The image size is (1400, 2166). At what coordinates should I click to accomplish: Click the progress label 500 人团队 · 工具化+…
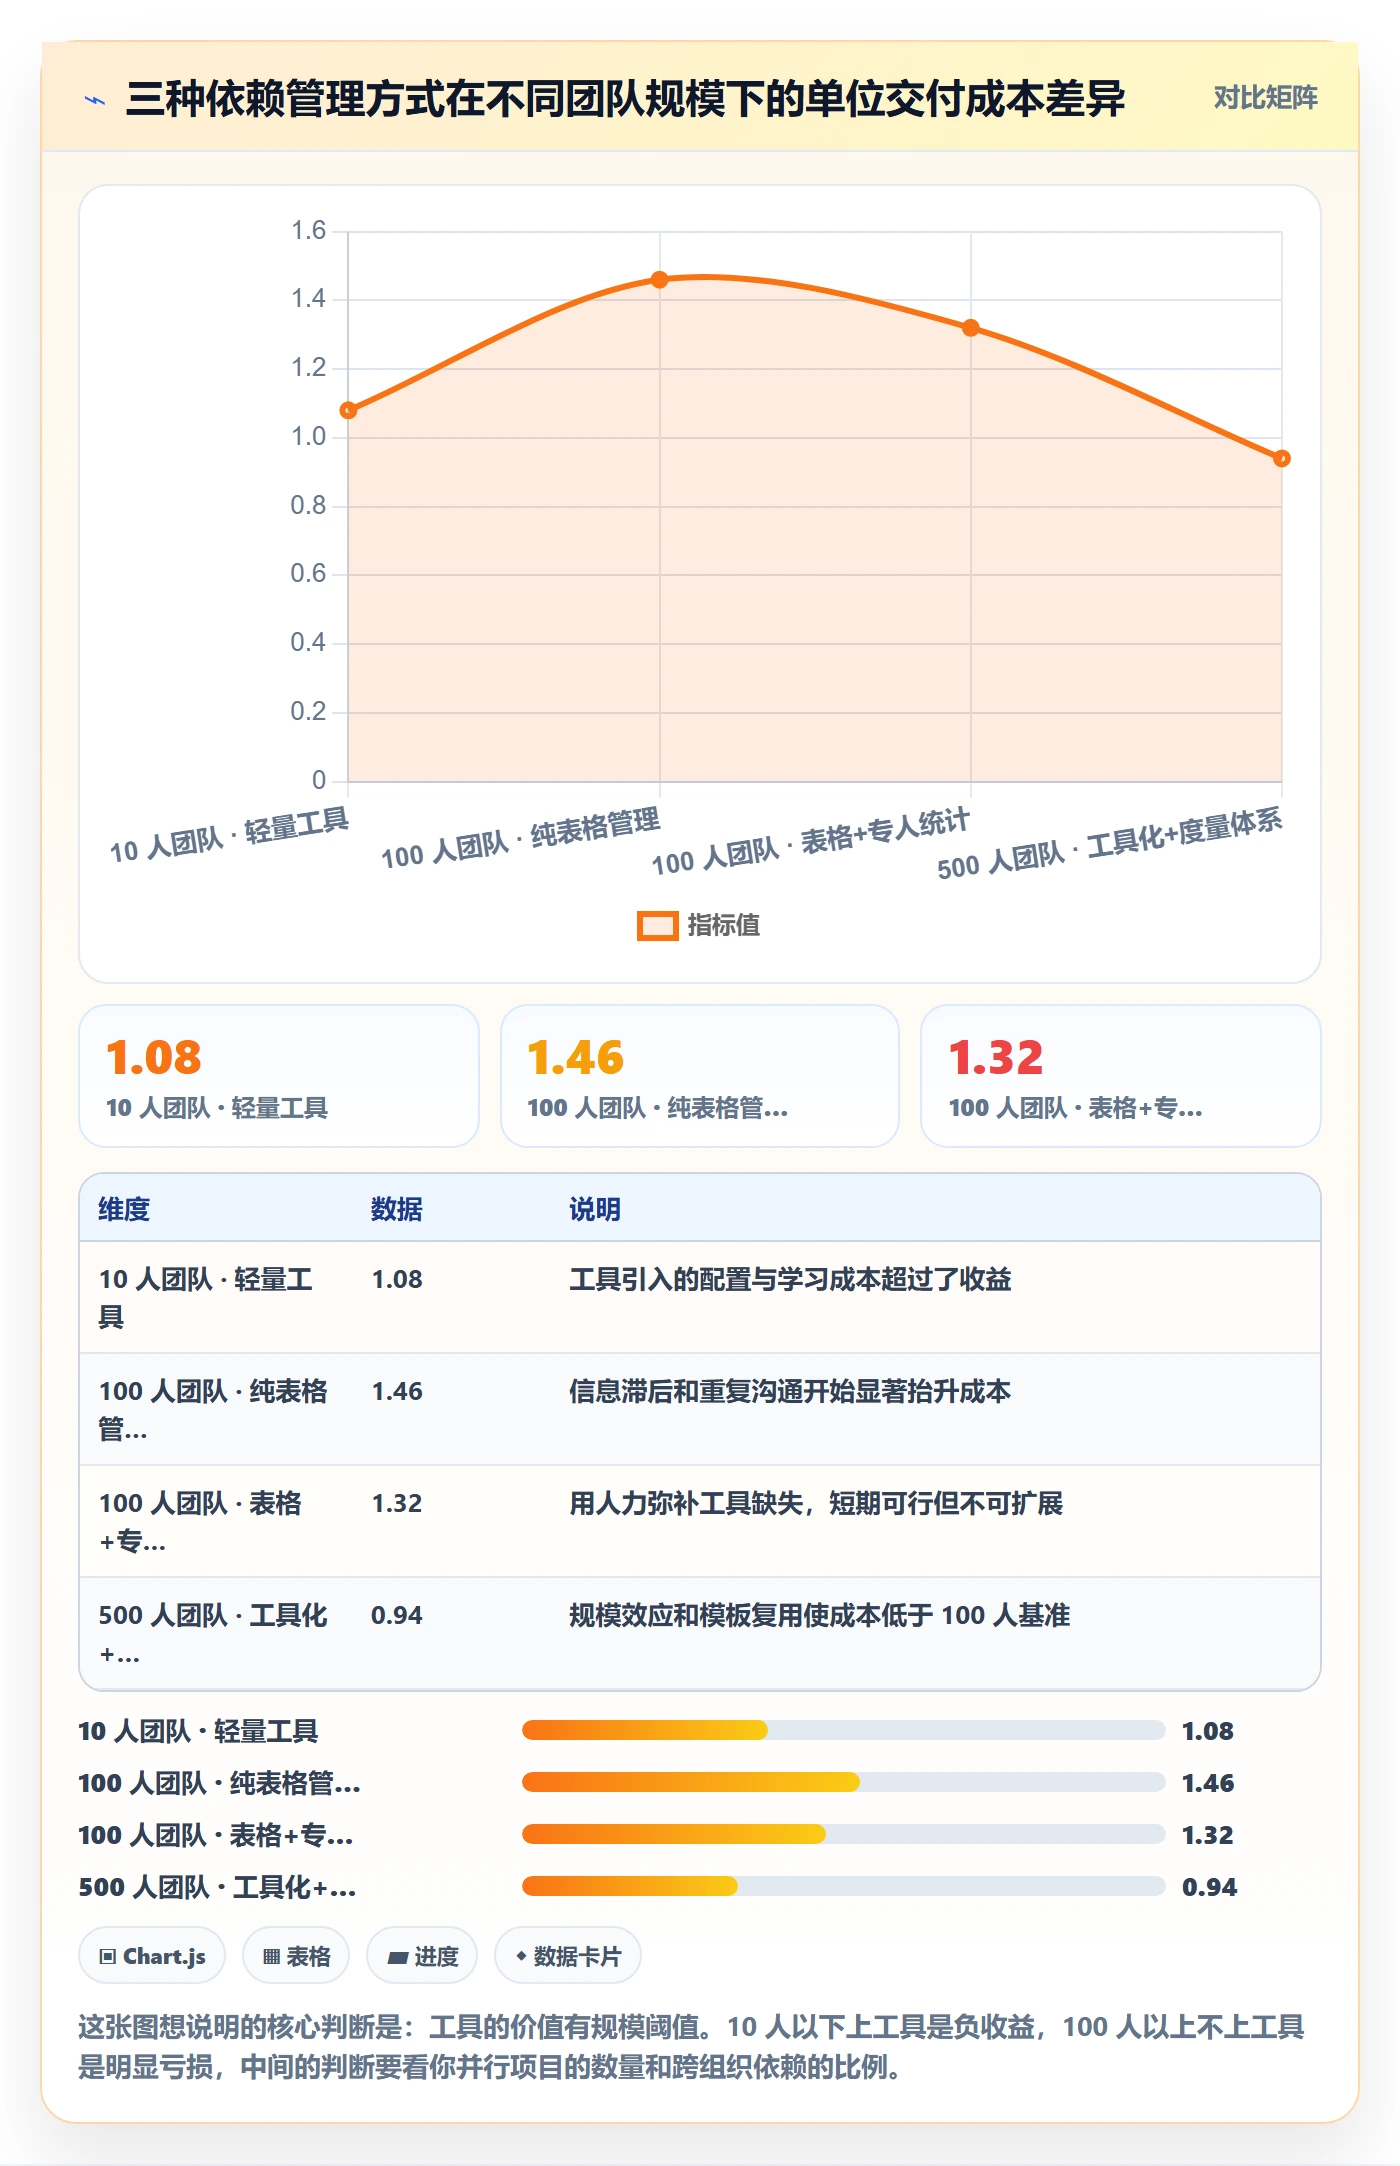[217, 1887]
